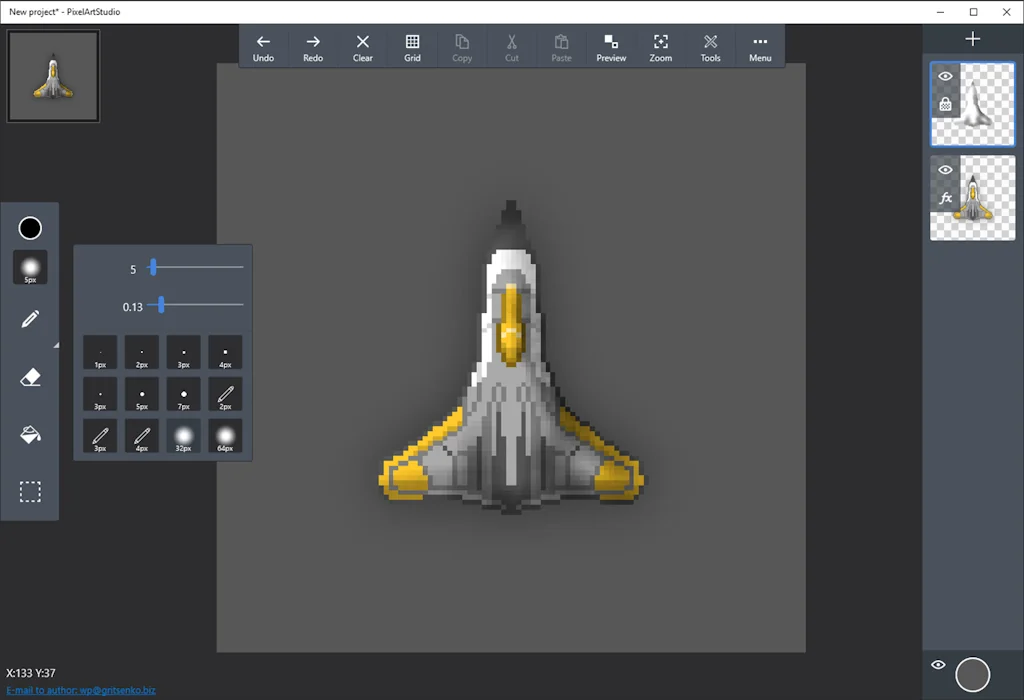Select the Fill bucket tool
Viewport: 1024px width, 700px height.
[30, 434]
